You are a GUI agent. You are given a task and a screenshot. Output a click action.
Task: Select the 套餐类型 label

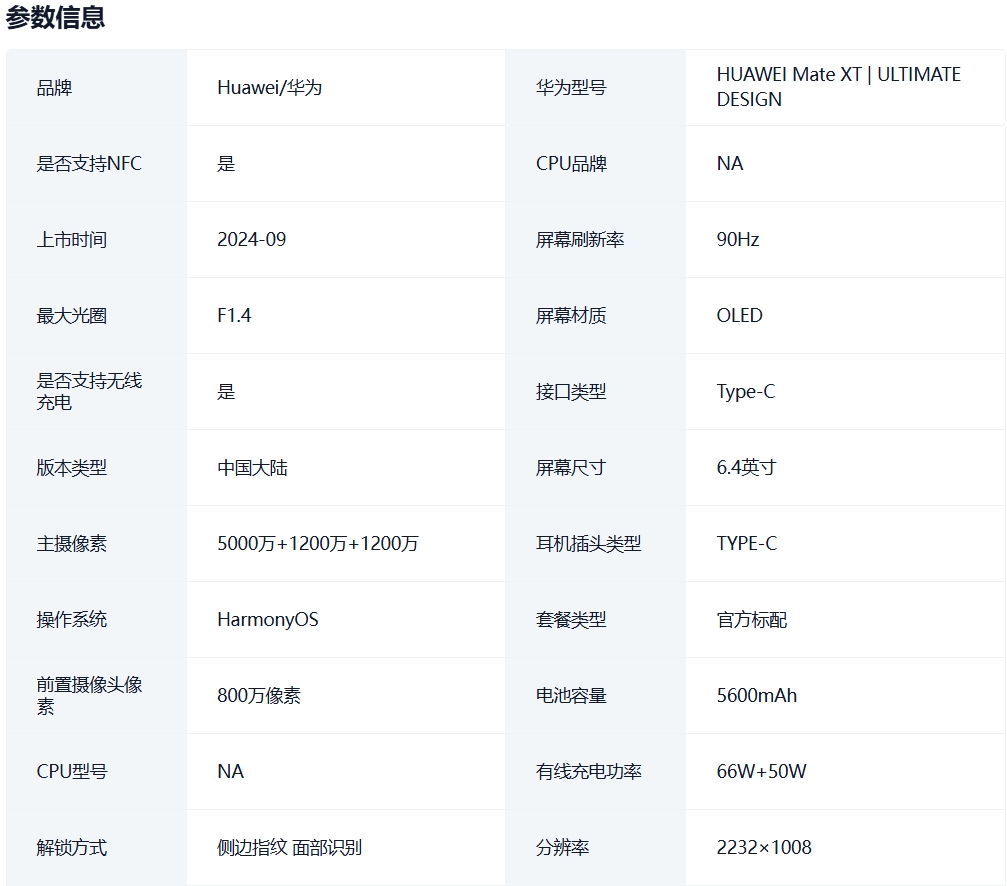[x=571, y=619]
